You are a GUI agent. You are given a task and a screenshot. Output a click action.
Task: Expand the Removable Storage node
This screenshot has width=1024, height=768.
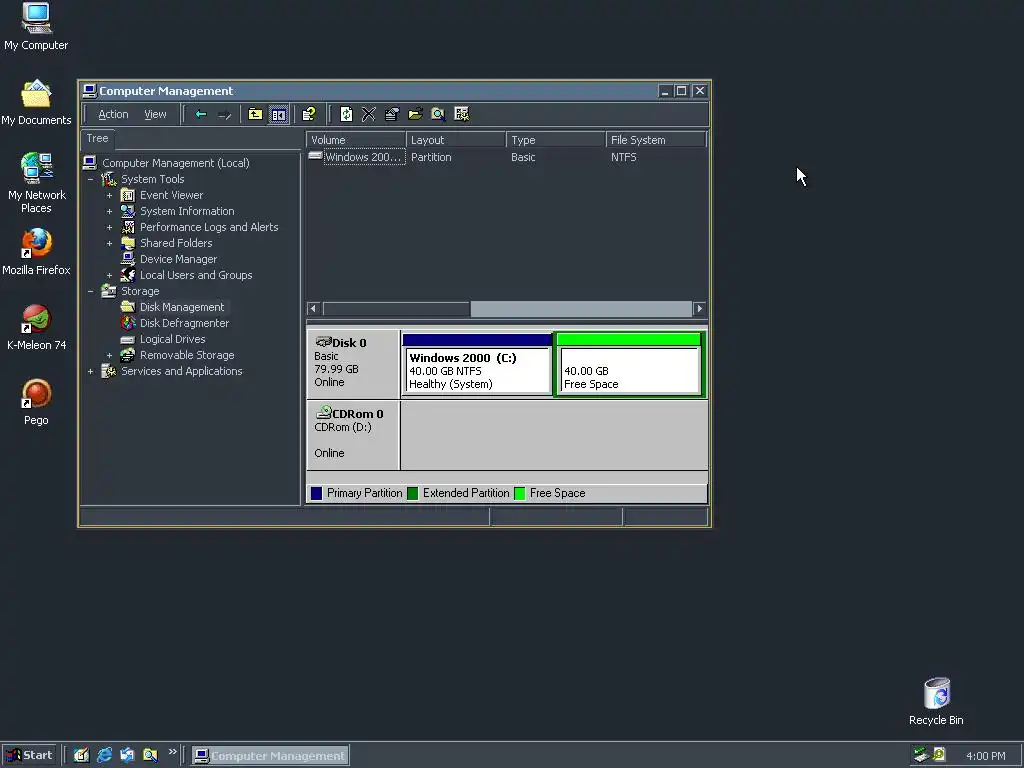109,355
